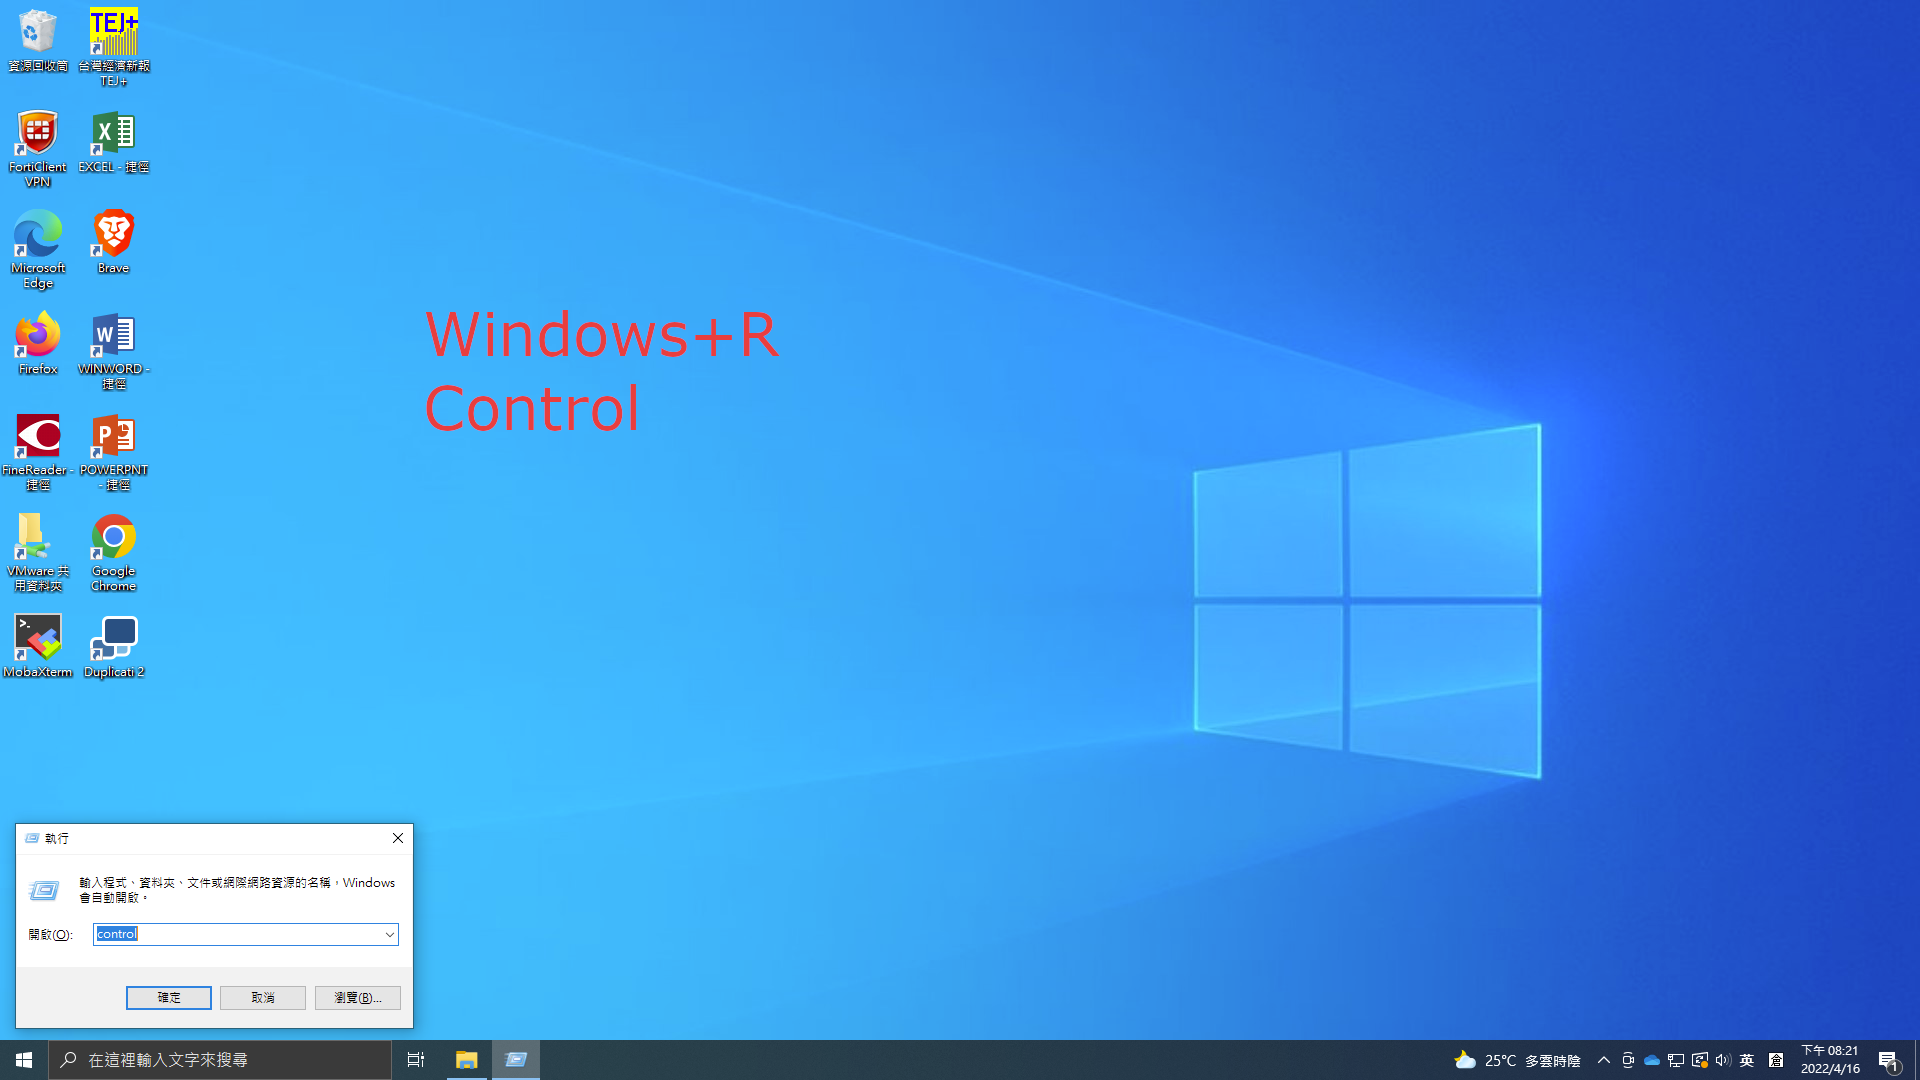Click the MobaXterm desktop icon

(38, 638)
